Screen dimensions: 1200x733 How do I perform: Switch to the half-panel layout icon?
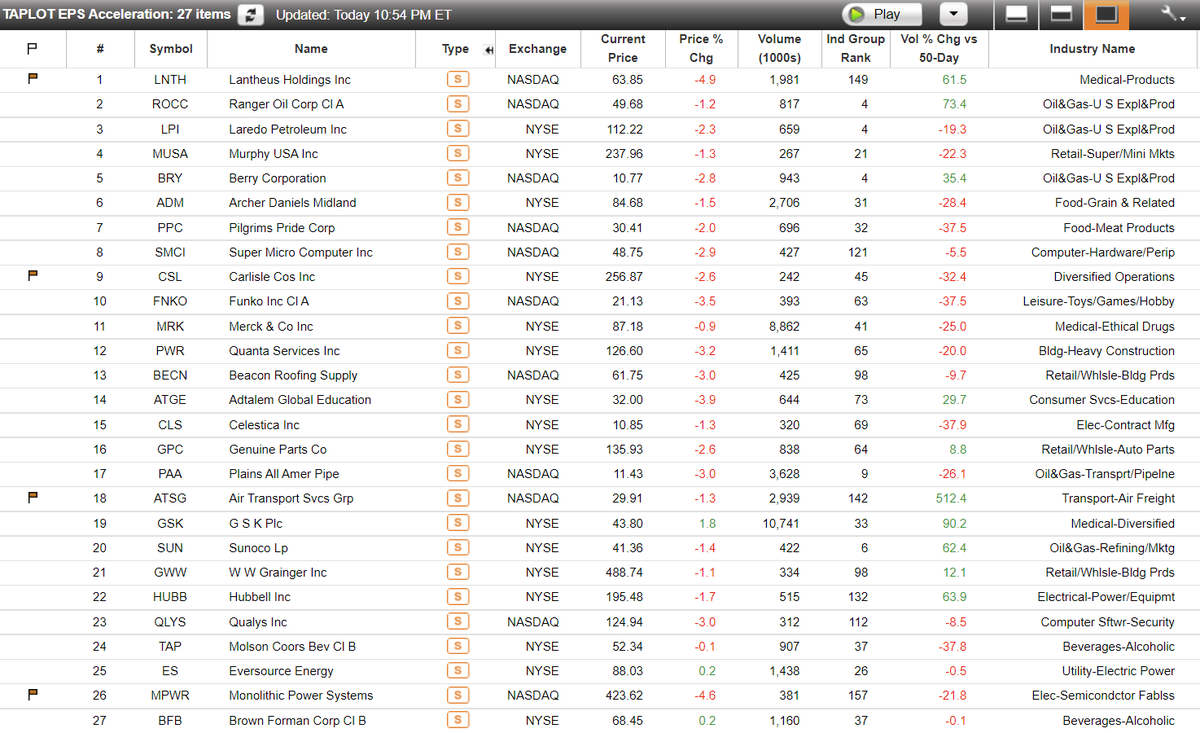(x=1061, y=14)
